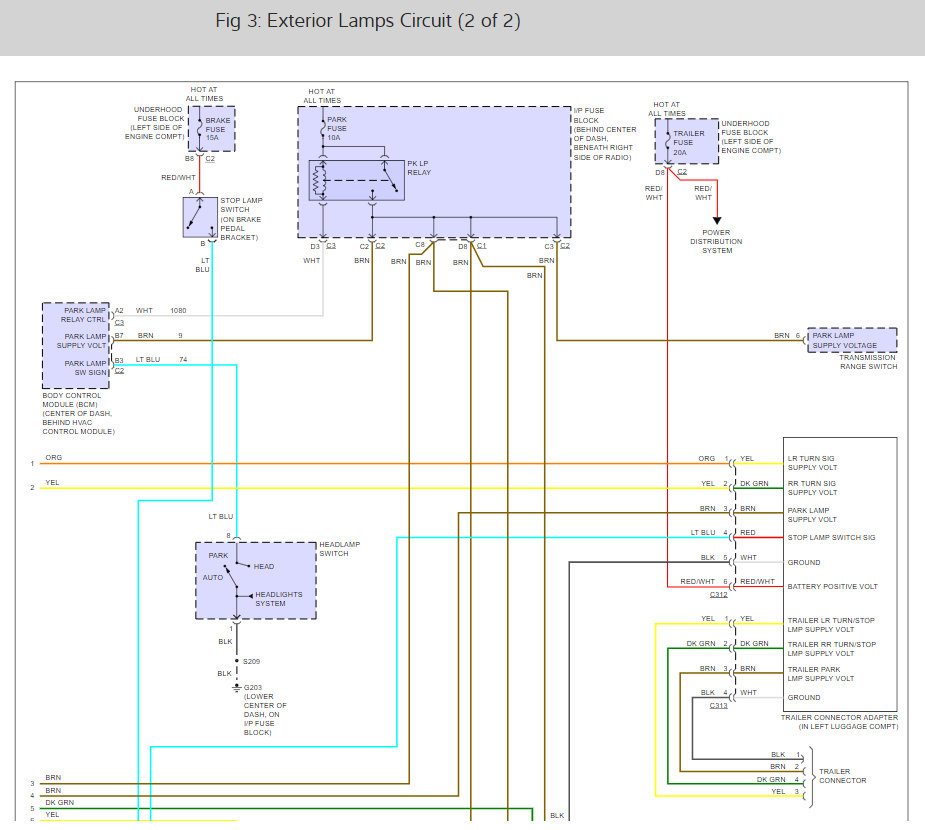Click LR TURN SIG SUPPLY VOLT
The height and width of the screenshot is (830, 925).
tap(812, 463)
